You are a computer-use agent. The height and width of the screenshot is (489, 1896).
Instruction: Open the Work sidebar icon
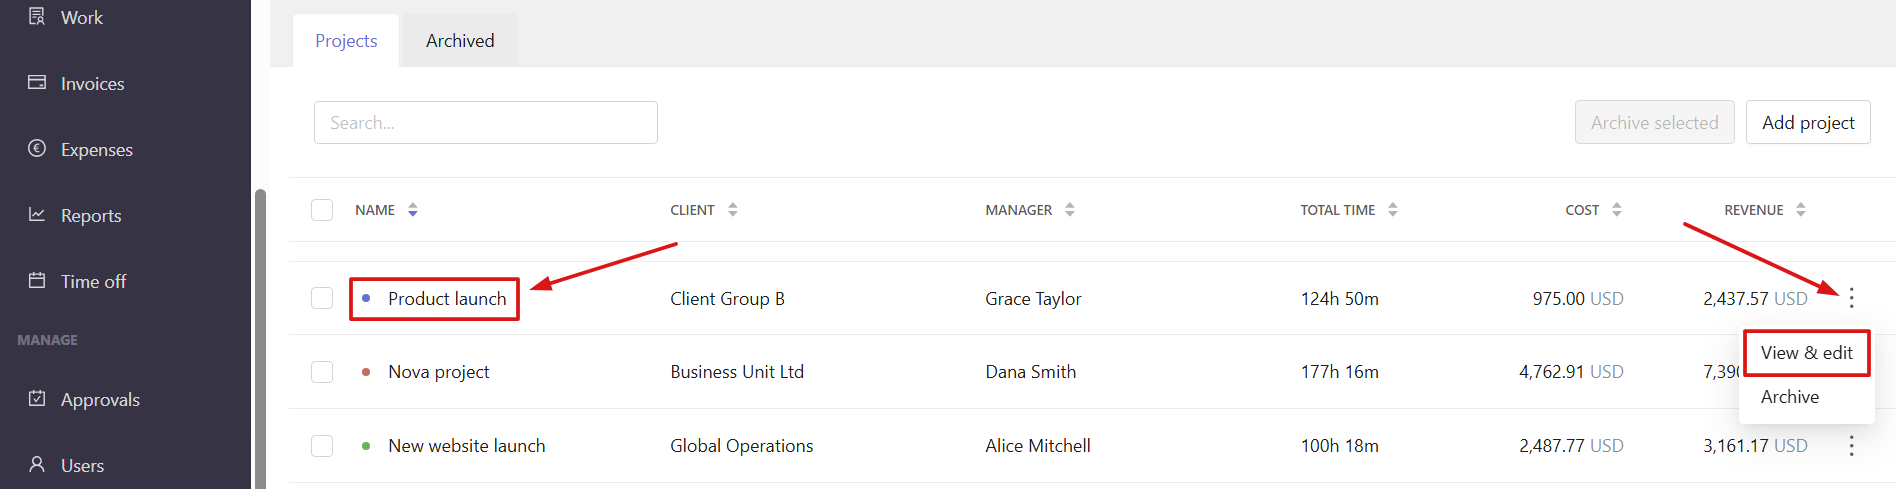37,16
